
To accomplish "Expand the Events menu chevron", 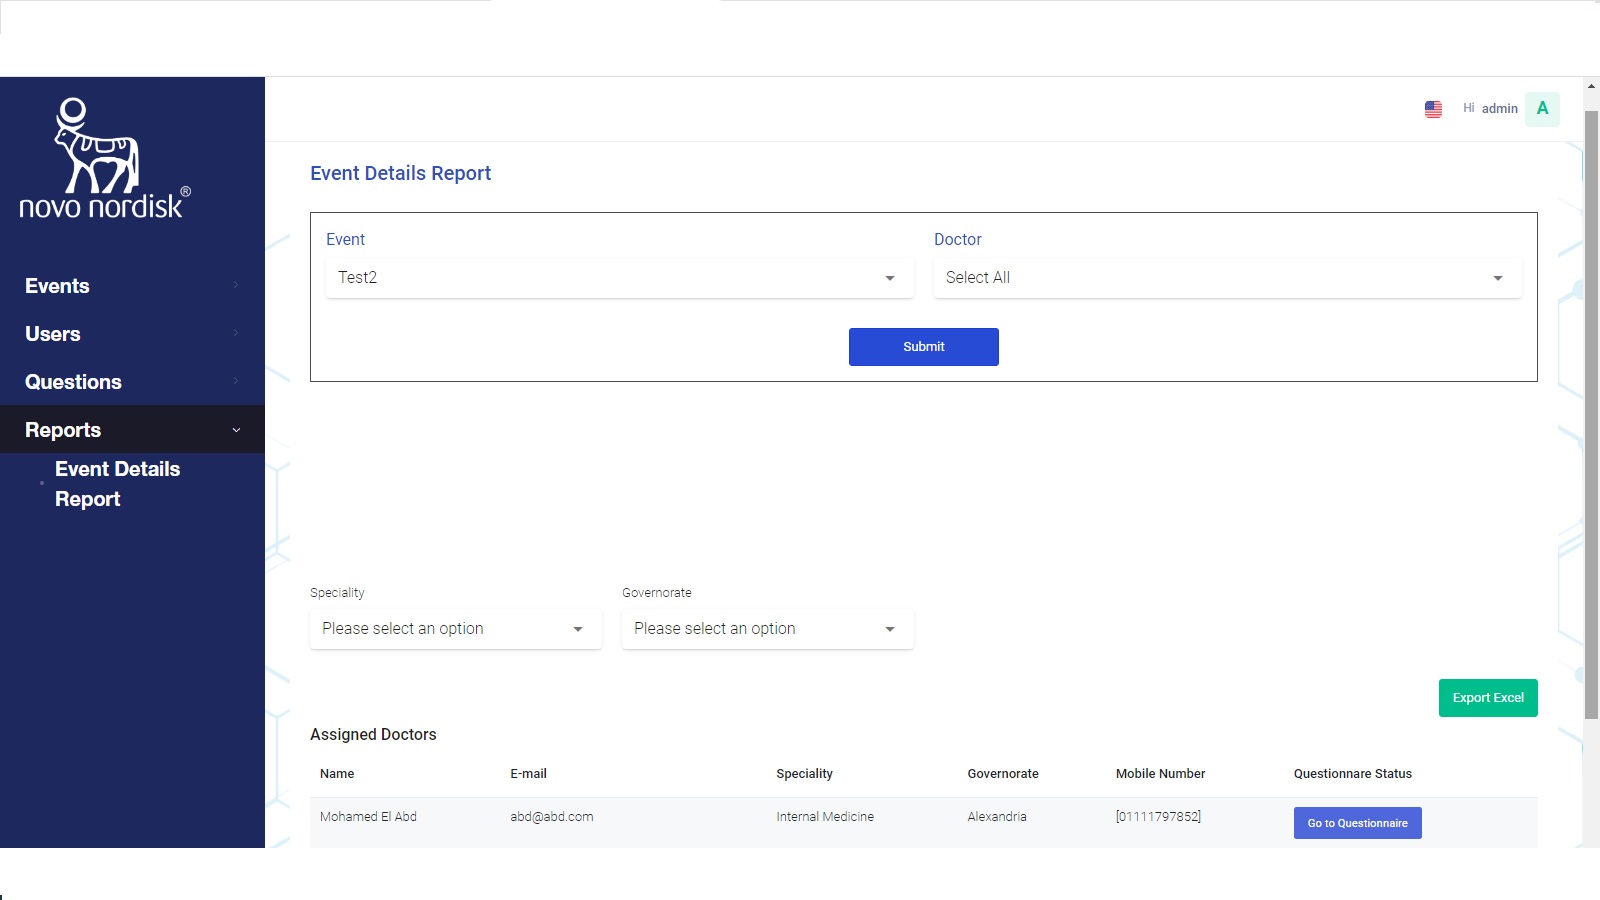I will coord(236,286).
